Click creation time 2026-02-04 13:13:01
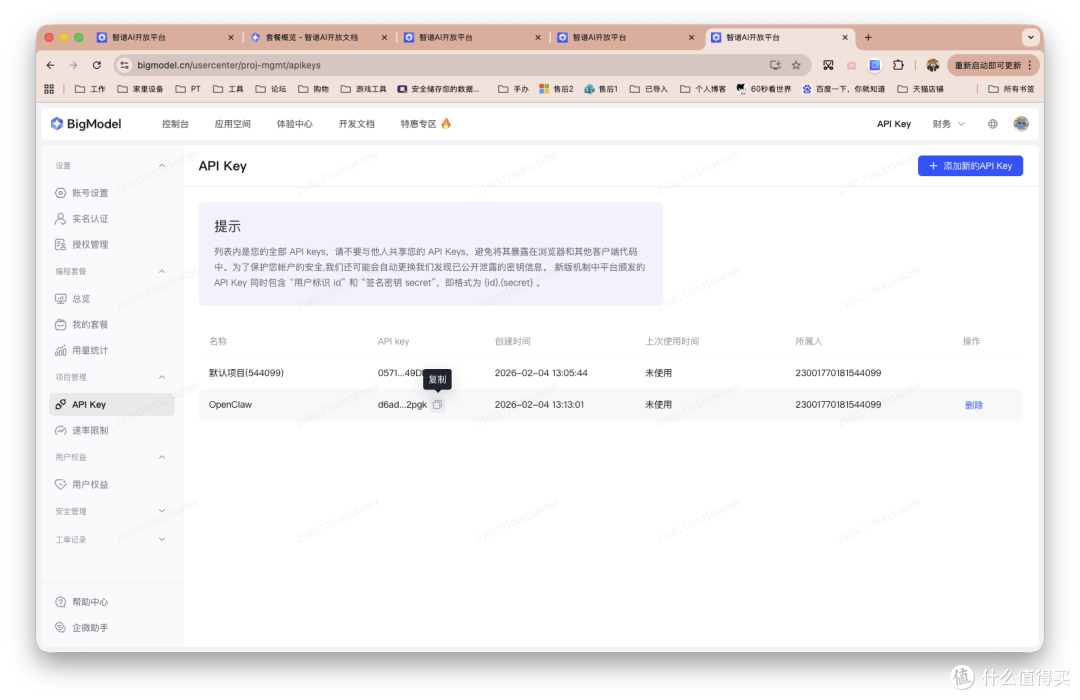The height and width of the screenshot is (700, 1080). pos(539,405)
